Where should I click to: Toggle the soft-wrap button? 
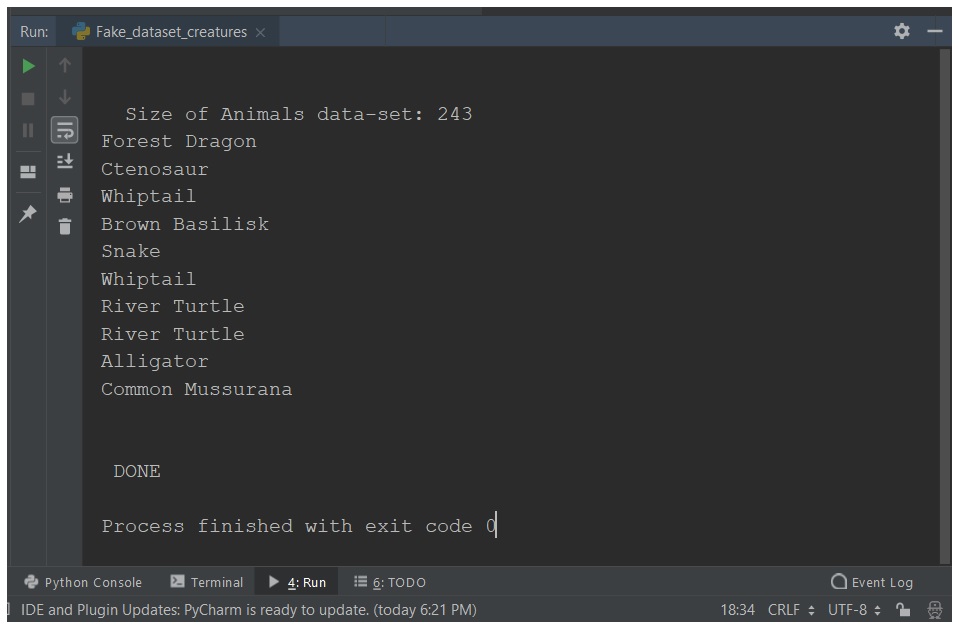(65, 130)
